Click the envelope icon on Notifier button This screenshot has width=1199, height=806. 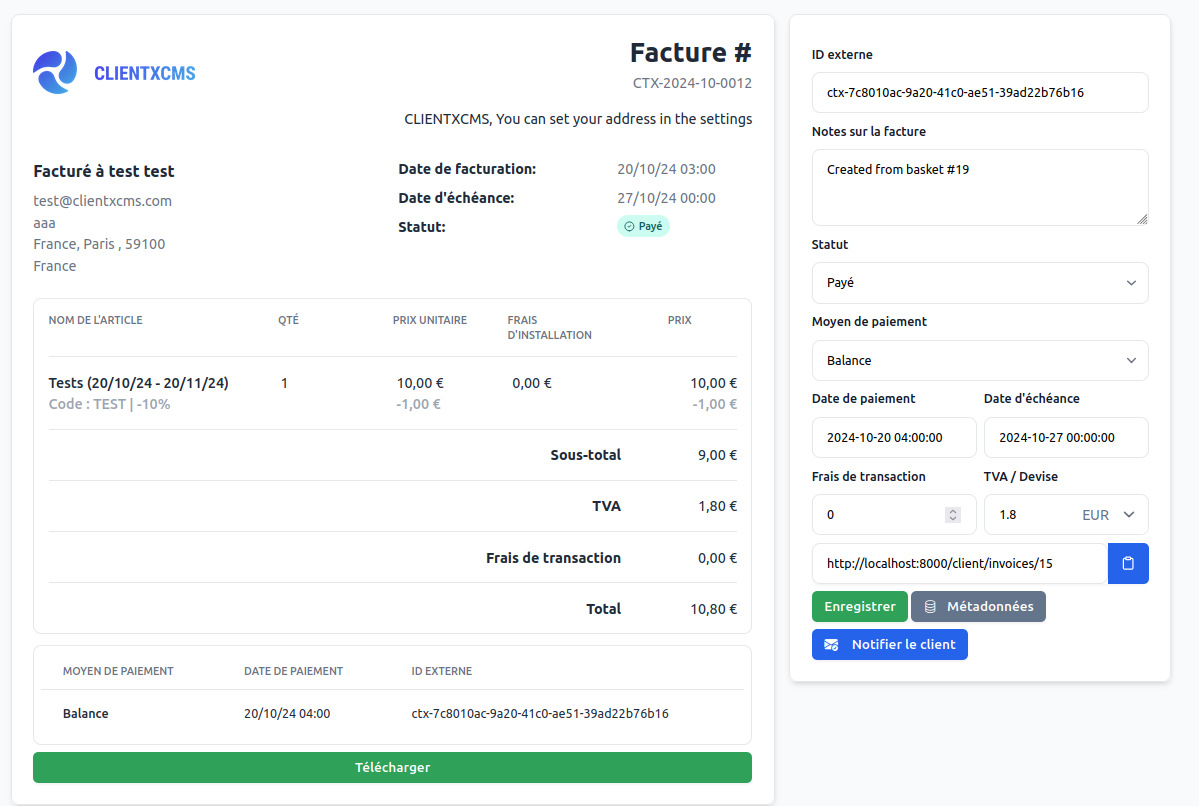[x=831, y=645]
